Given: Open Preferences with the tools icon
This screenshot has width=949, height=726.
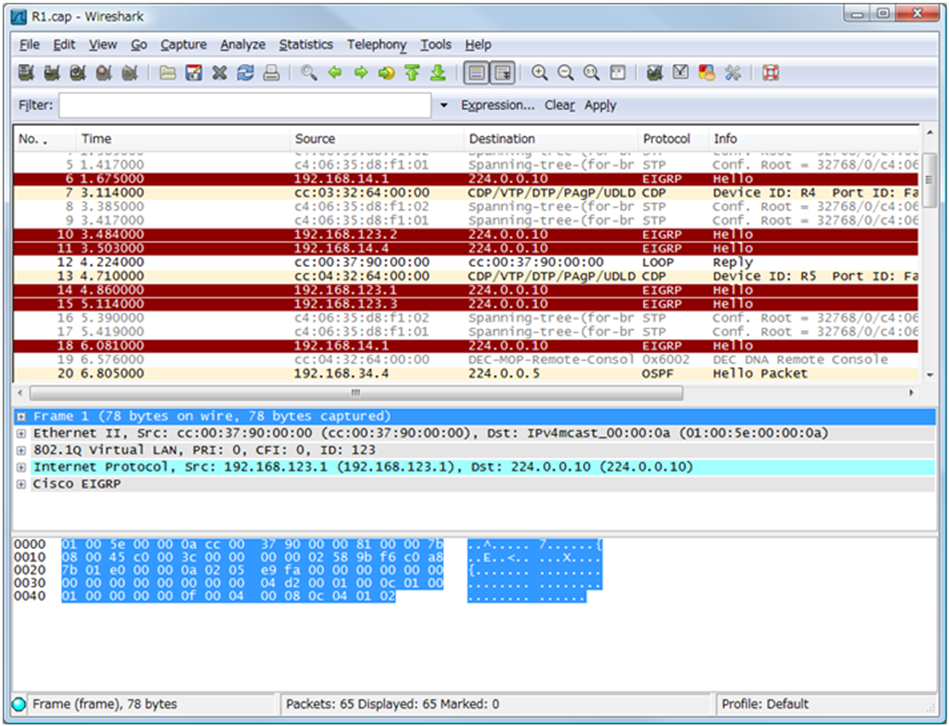Looking at the screenshot, I should point(733,73).
